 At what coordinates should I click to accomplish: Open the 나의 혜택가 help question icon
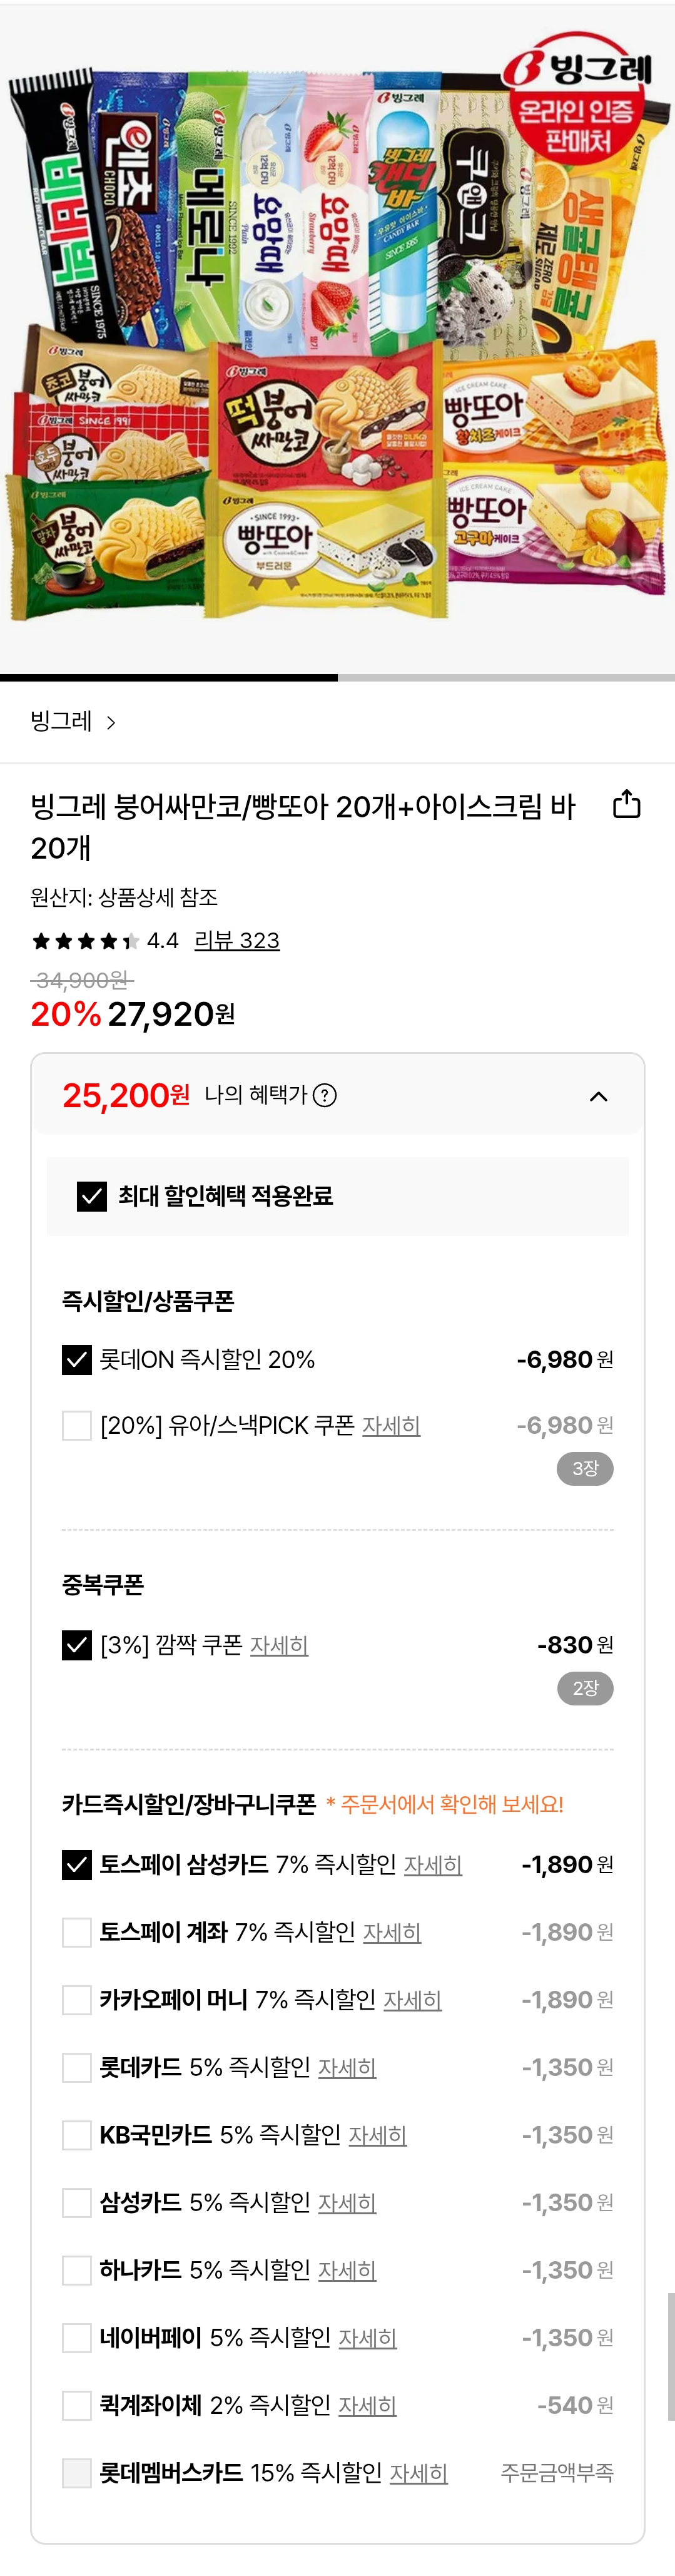(325, 1096)
